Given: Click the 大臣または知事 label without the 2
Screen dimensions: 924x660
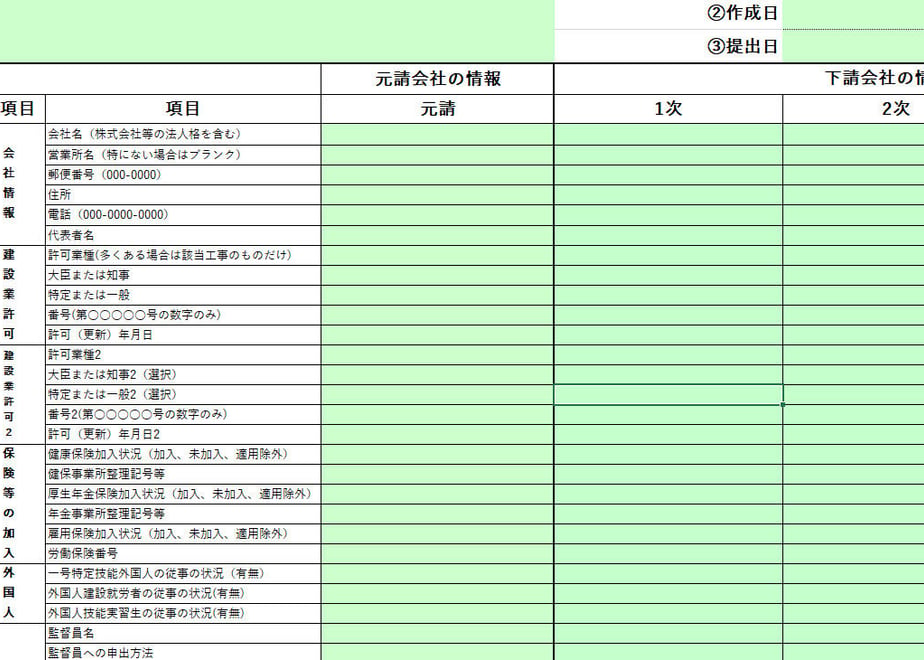Looking at the screenshot, I should [x=89, y=275].
